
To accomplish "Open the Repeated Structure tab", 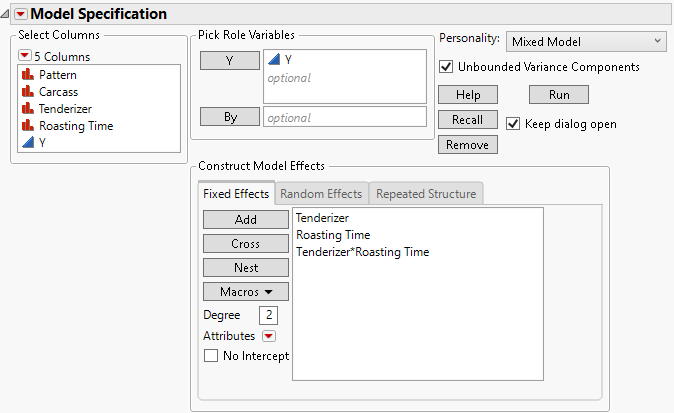I will (x=427, y=193).
